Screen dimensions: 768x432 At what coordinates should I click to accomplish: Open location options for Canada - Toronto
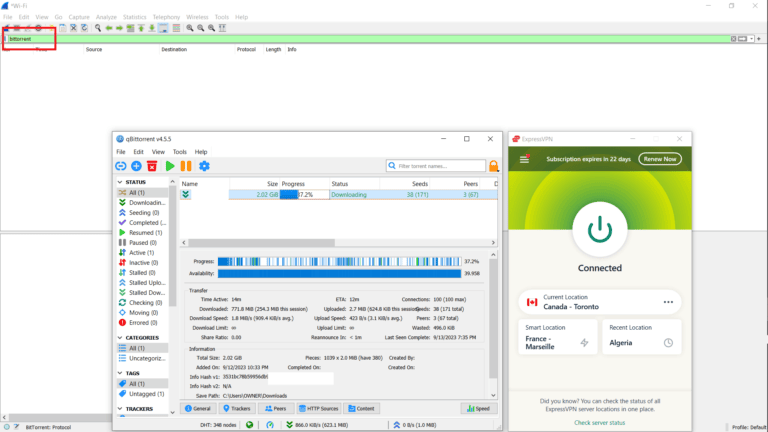[668, 302]
